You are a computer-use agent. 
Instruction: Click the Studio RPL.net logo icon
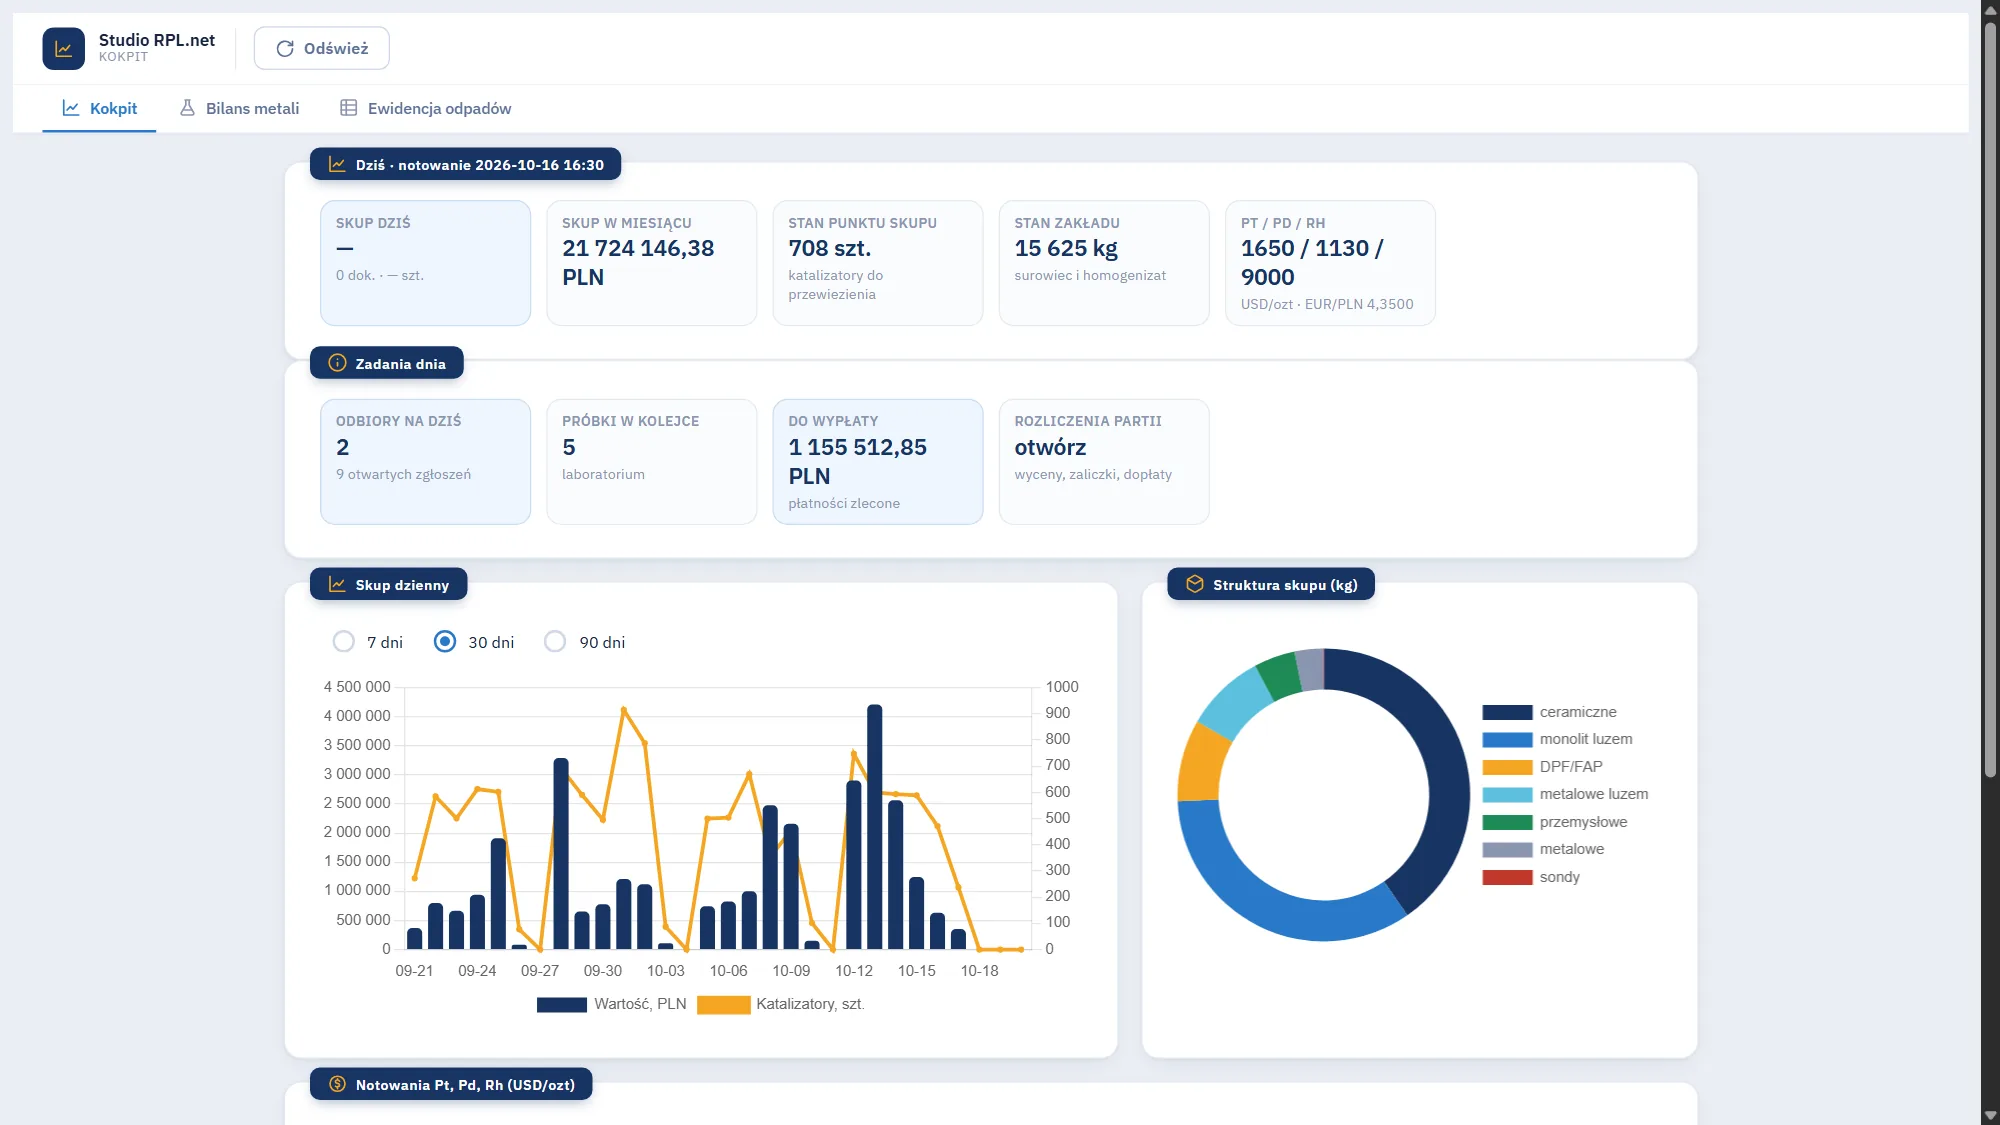(x=63, y=48)
